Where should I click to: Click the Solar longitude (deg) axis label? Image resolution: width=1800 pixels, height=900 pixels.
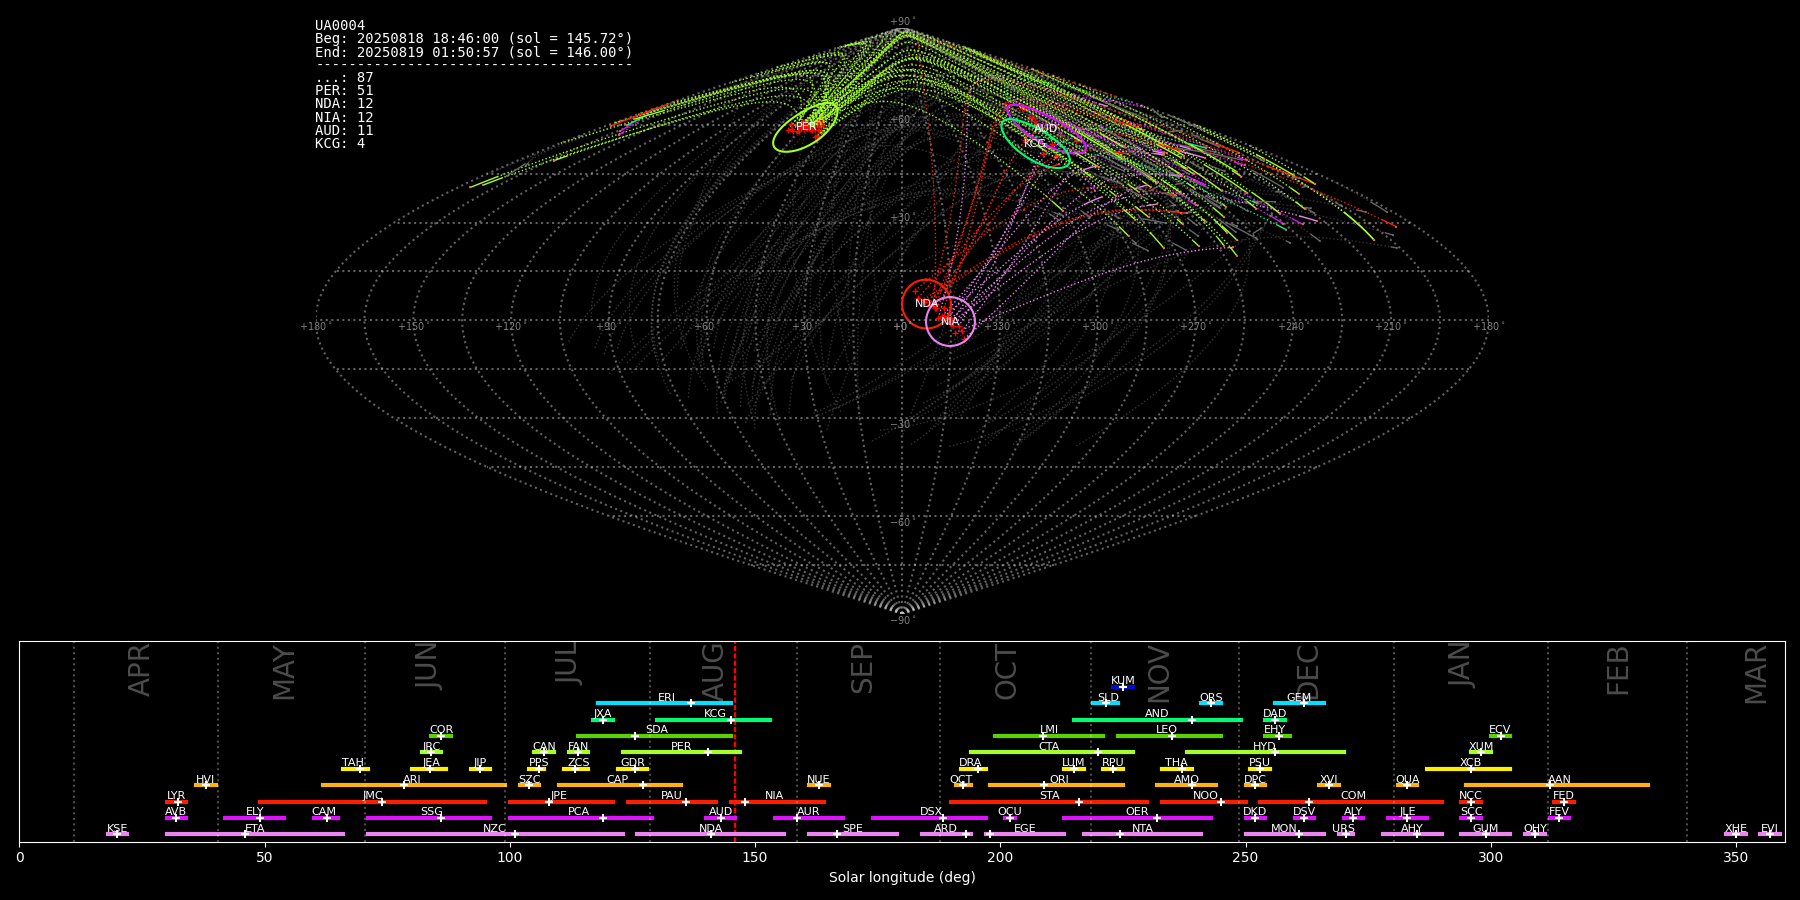902,877
